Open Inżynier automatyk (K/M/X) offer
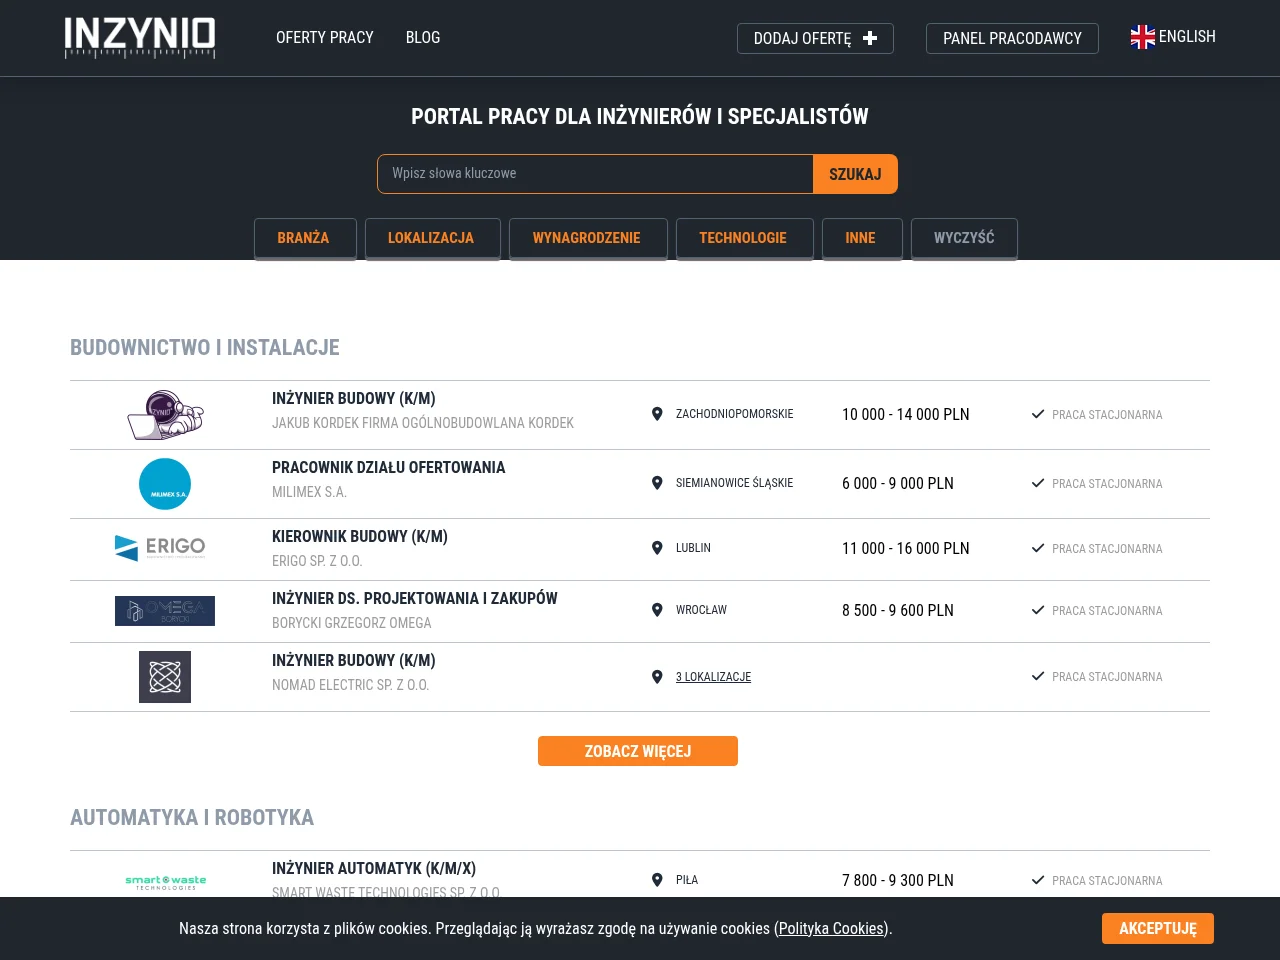 tap(374, 868)
